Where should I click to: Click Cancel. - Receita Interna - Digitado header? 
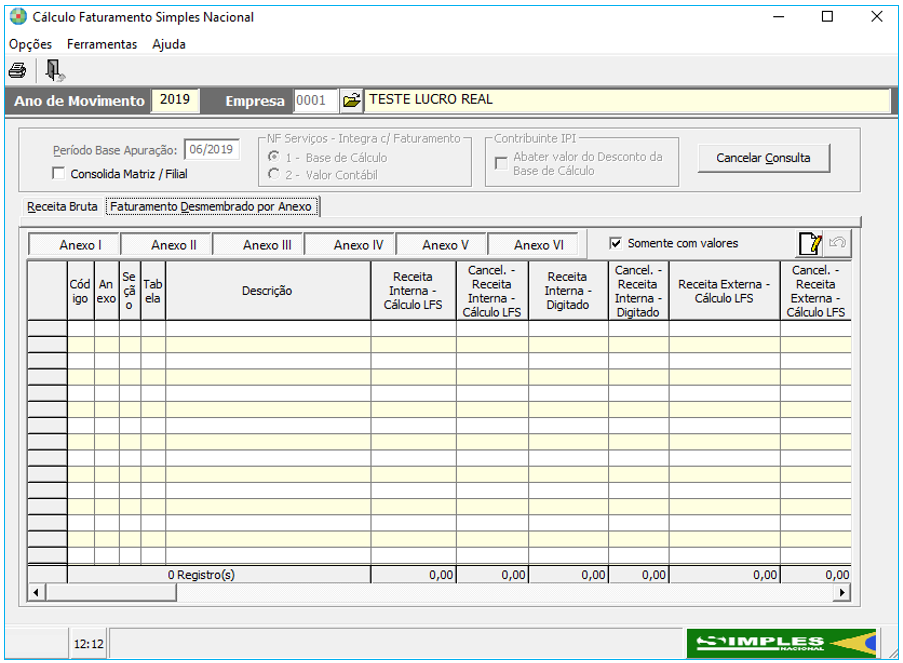tap(639, 291)
